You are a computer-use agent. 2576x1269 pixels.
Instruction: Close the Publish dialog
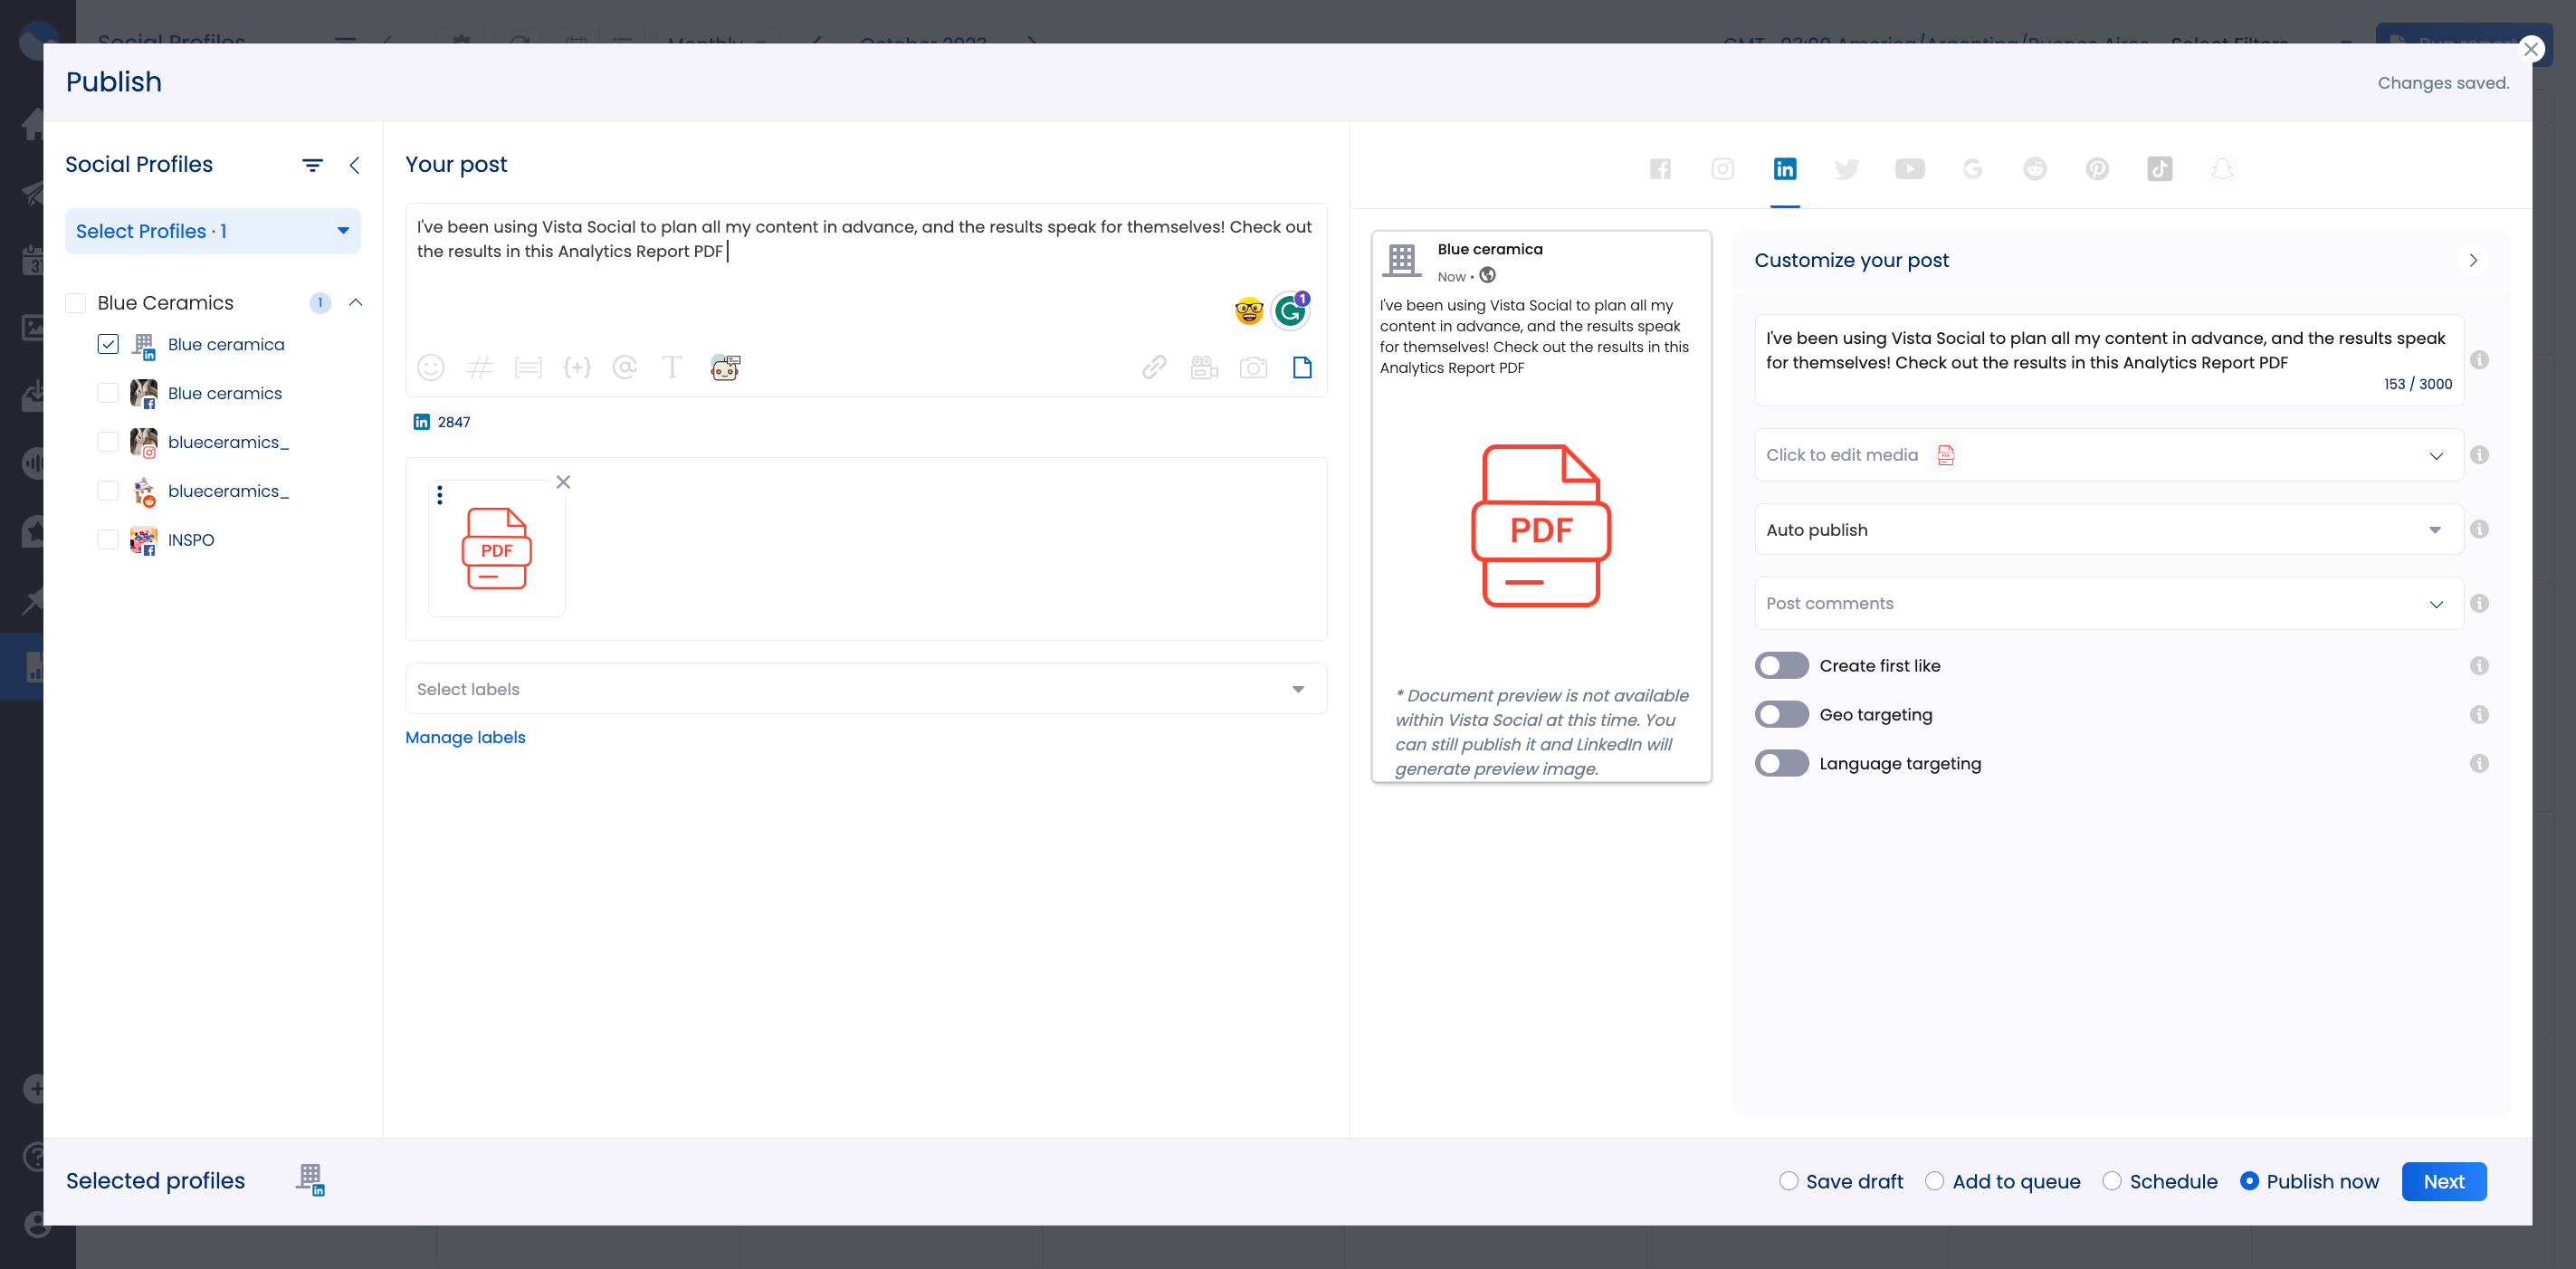coord(2531,48)
